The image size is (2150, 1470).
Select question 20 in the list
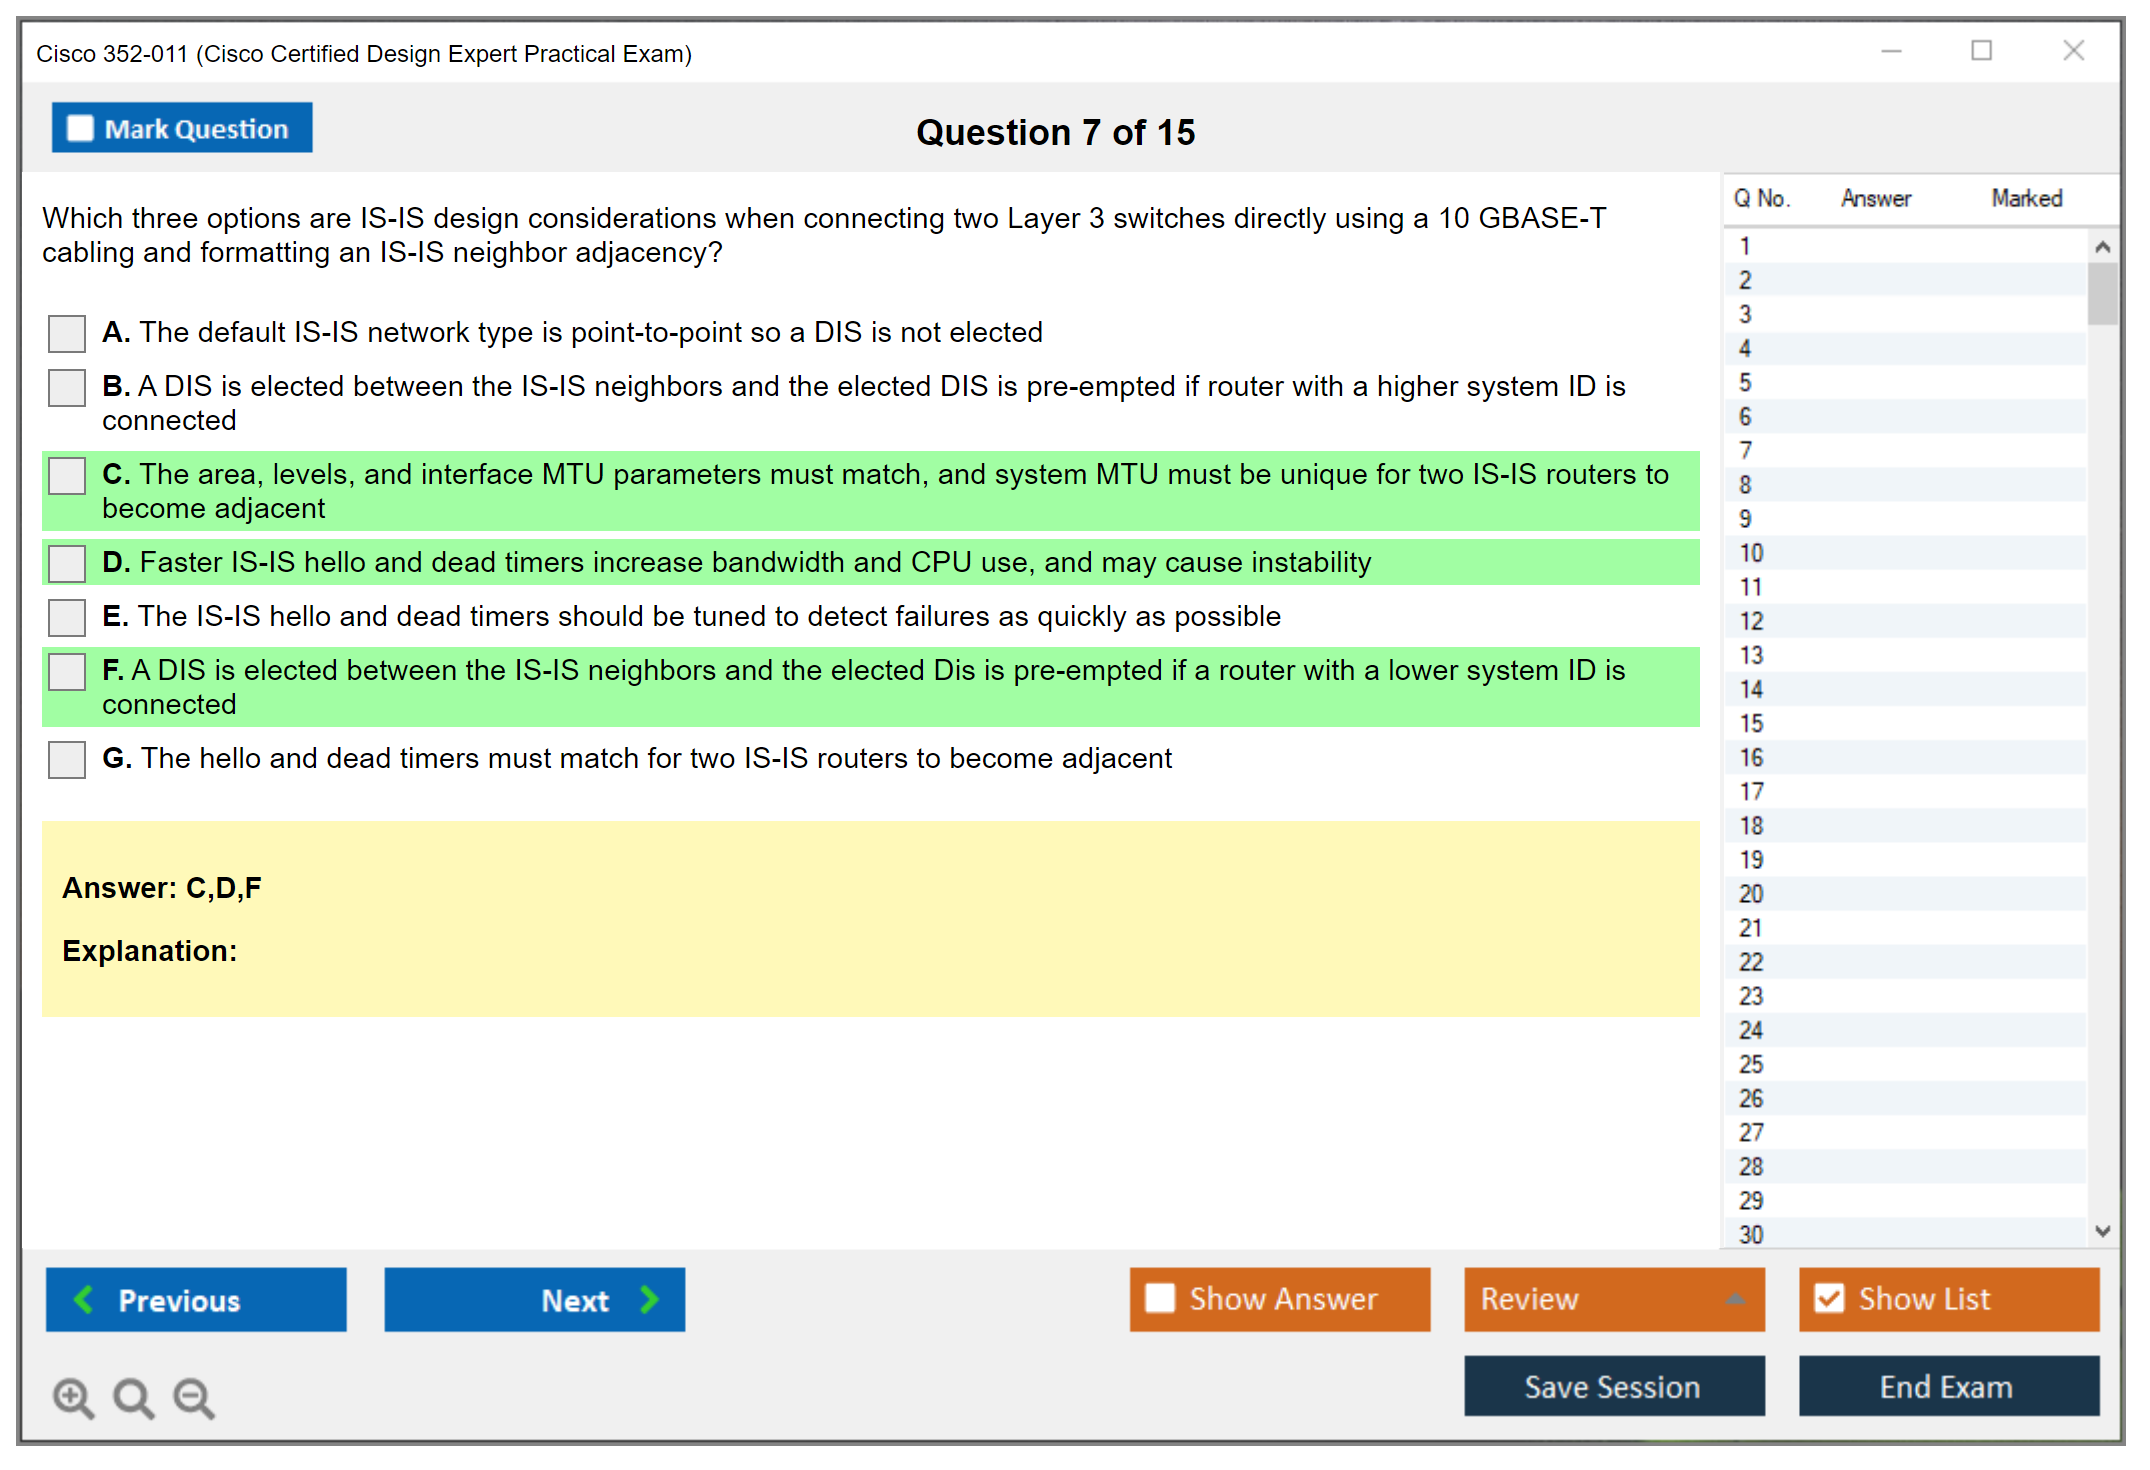click(x=1751, y=894)
